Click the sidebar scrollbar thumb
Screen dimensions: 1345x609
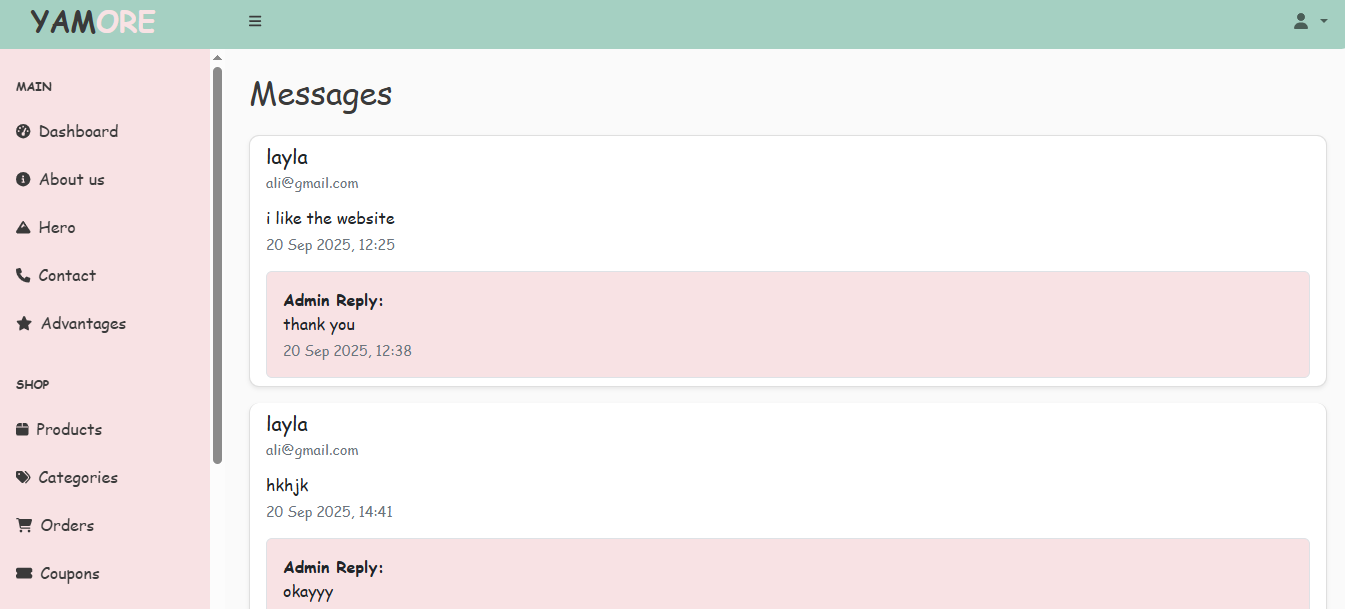[217, 265]
